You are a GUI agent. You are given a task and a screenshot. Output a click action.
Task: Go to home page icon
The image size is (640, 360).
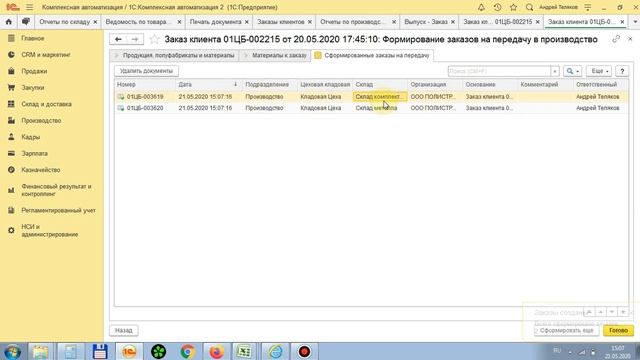point(9,22)
